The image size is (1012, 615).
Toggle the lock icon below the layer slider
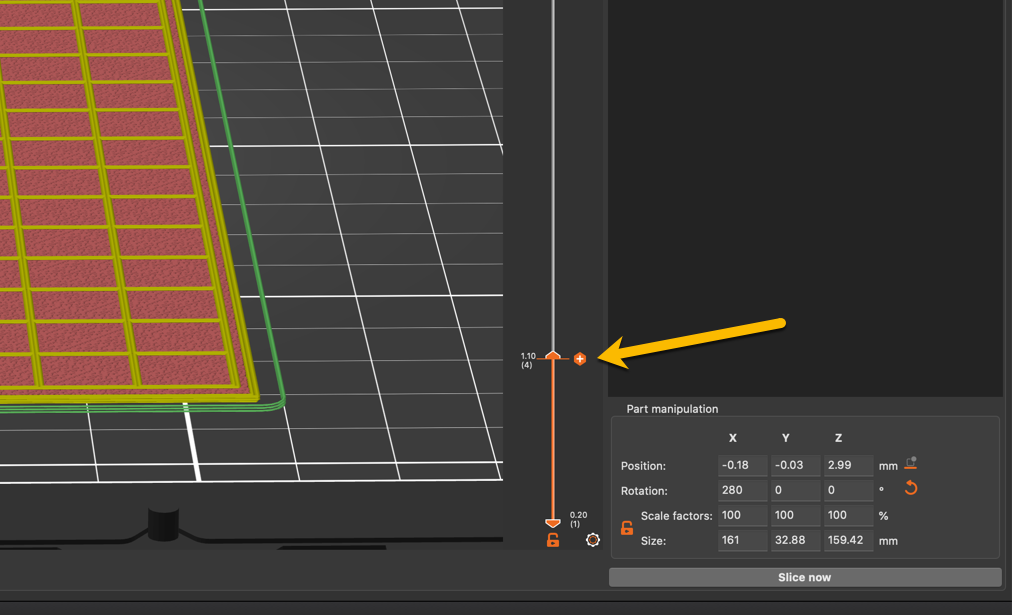click(553, 540)
